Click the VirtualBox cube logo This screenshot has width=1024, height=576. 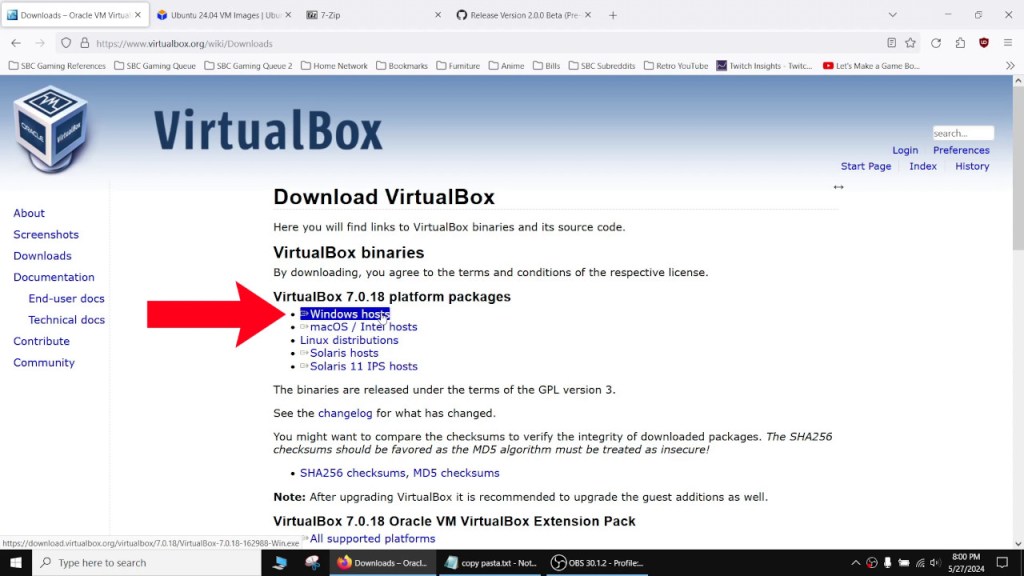coord(52,125)
